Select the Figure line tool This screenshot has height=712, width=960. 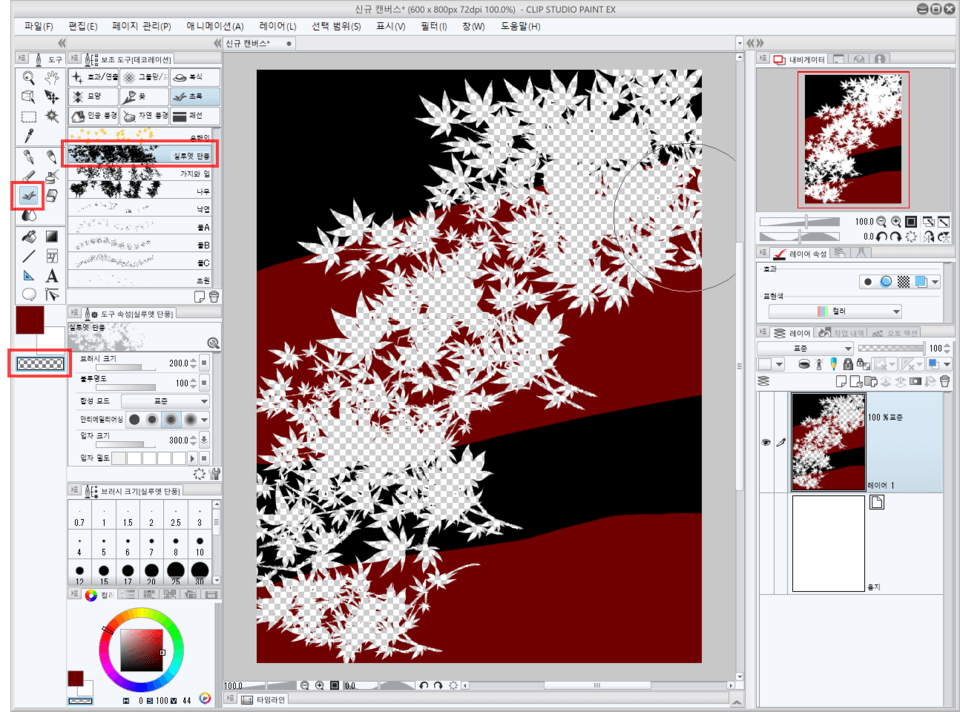(x=28, y=256)
